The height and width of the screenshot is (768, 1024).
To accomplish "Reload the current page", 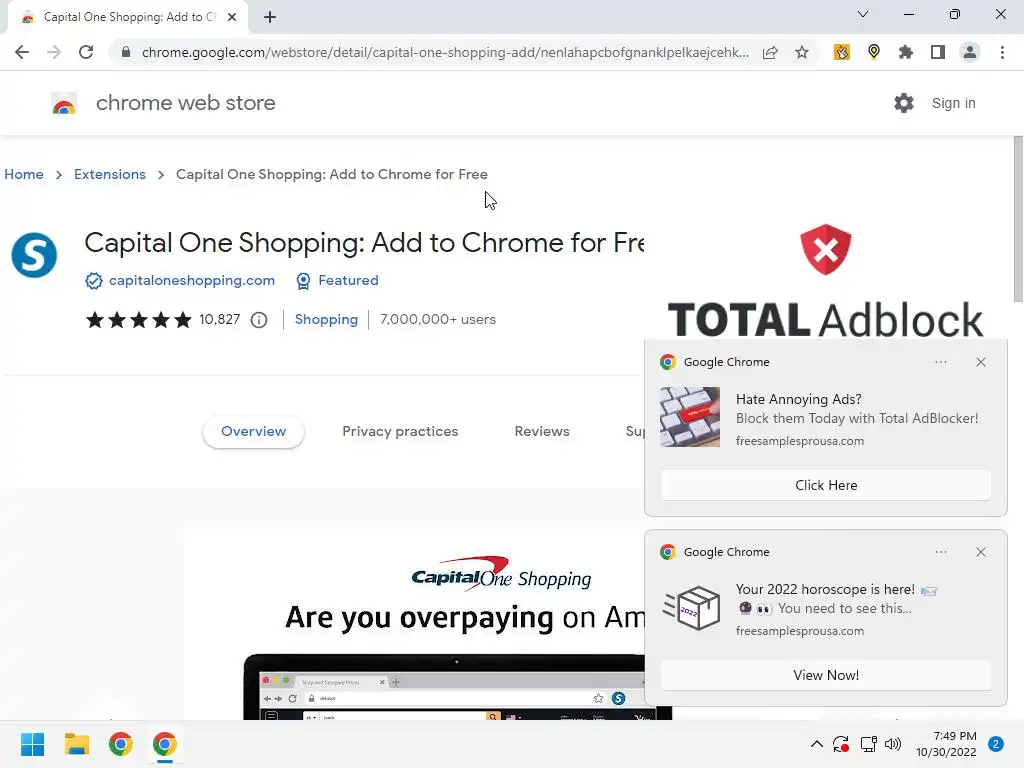I will 86,52.
